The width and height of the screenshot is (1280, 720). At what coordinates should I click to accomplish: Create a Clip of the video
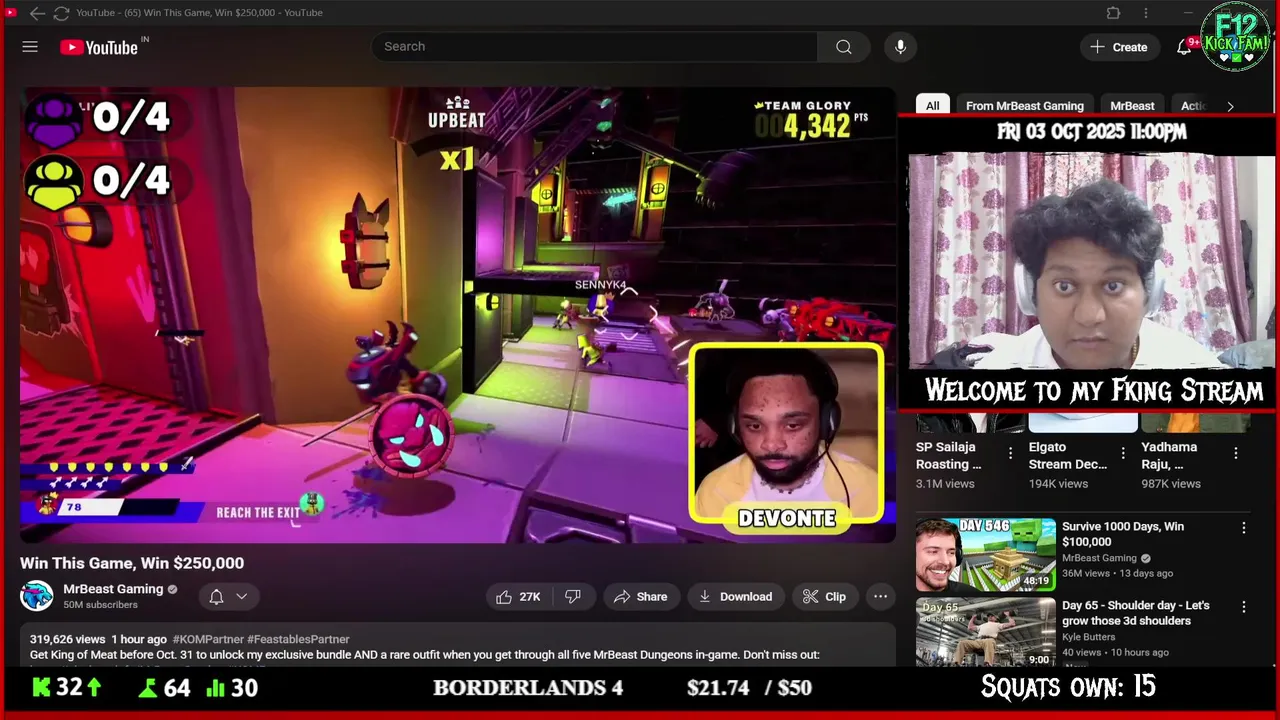(x=825, y=597)
